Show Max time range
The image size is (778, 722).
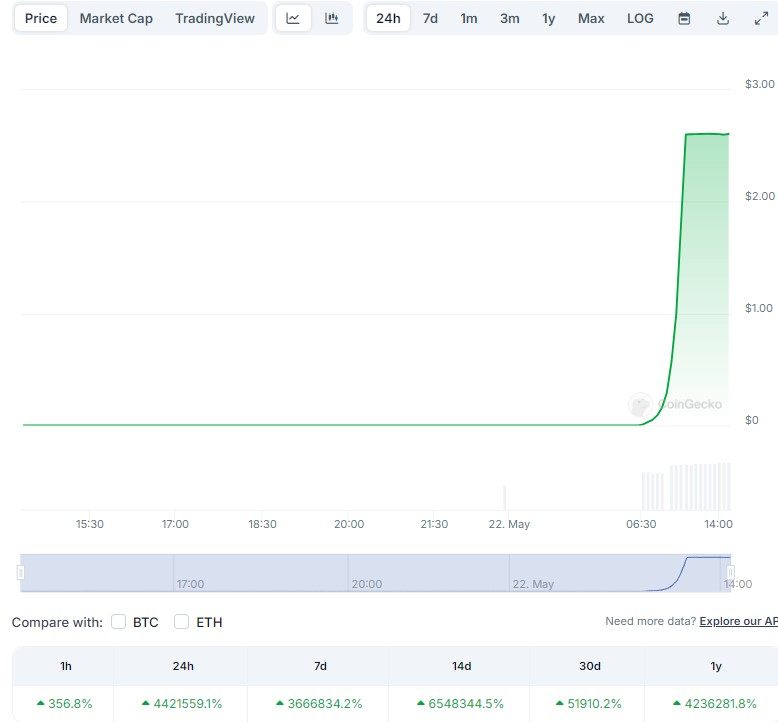(x=591, y=18)
